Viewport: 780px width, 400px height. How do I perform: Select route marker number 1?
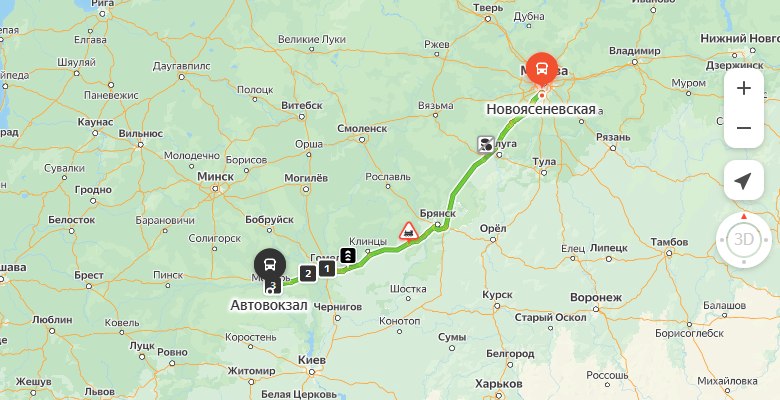(327, 269)
